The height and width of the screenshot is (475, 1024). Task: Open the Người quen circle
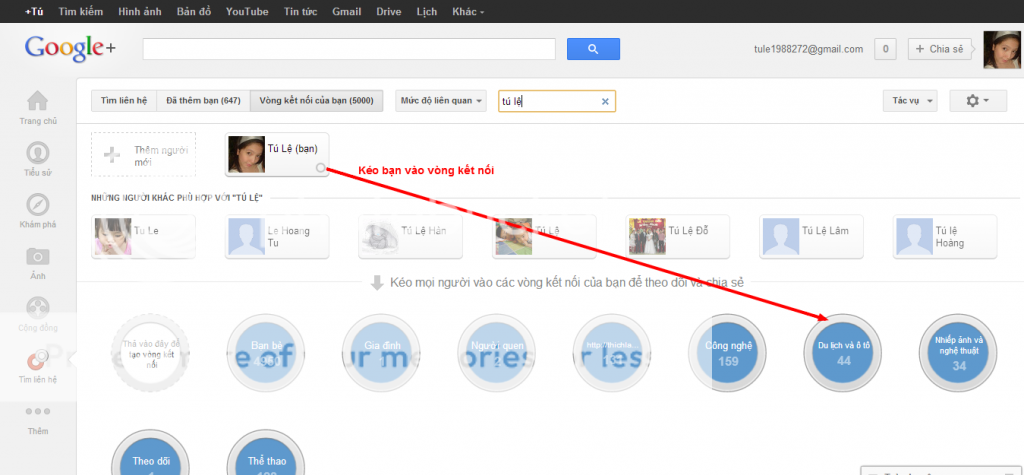pos(497,353)
